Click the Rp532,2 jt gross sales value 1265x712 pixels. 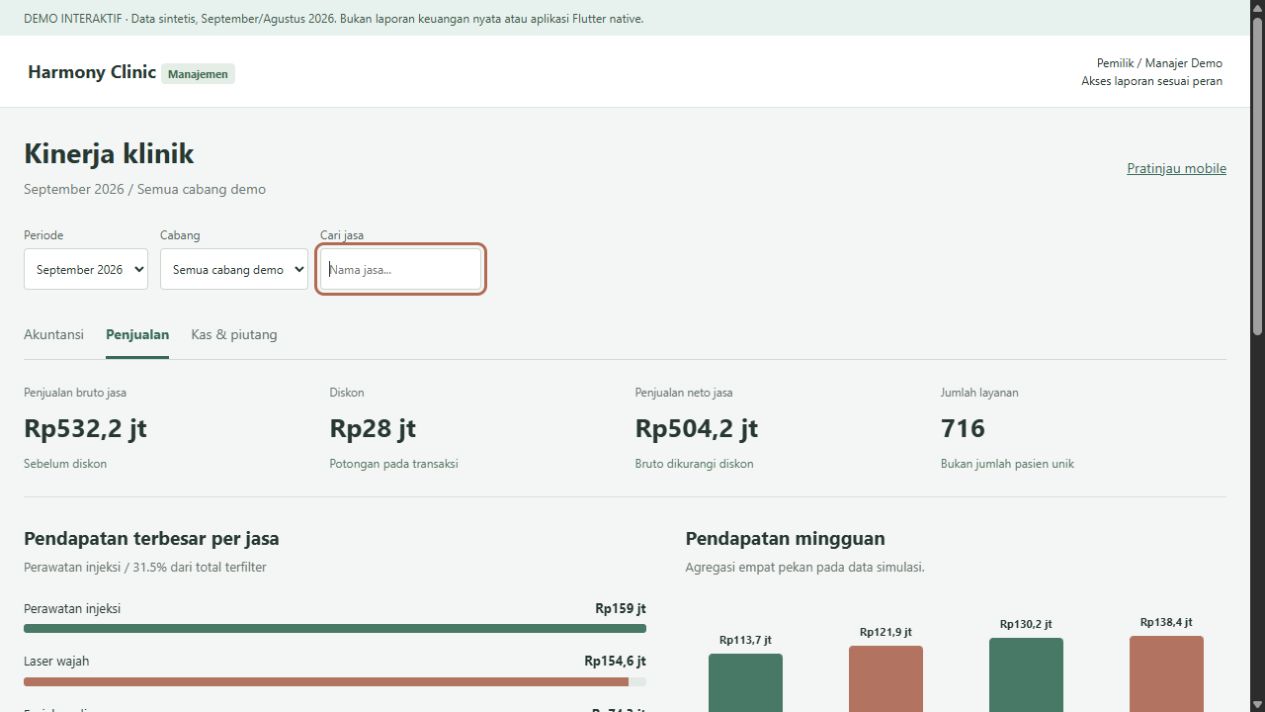pos(85,428)
